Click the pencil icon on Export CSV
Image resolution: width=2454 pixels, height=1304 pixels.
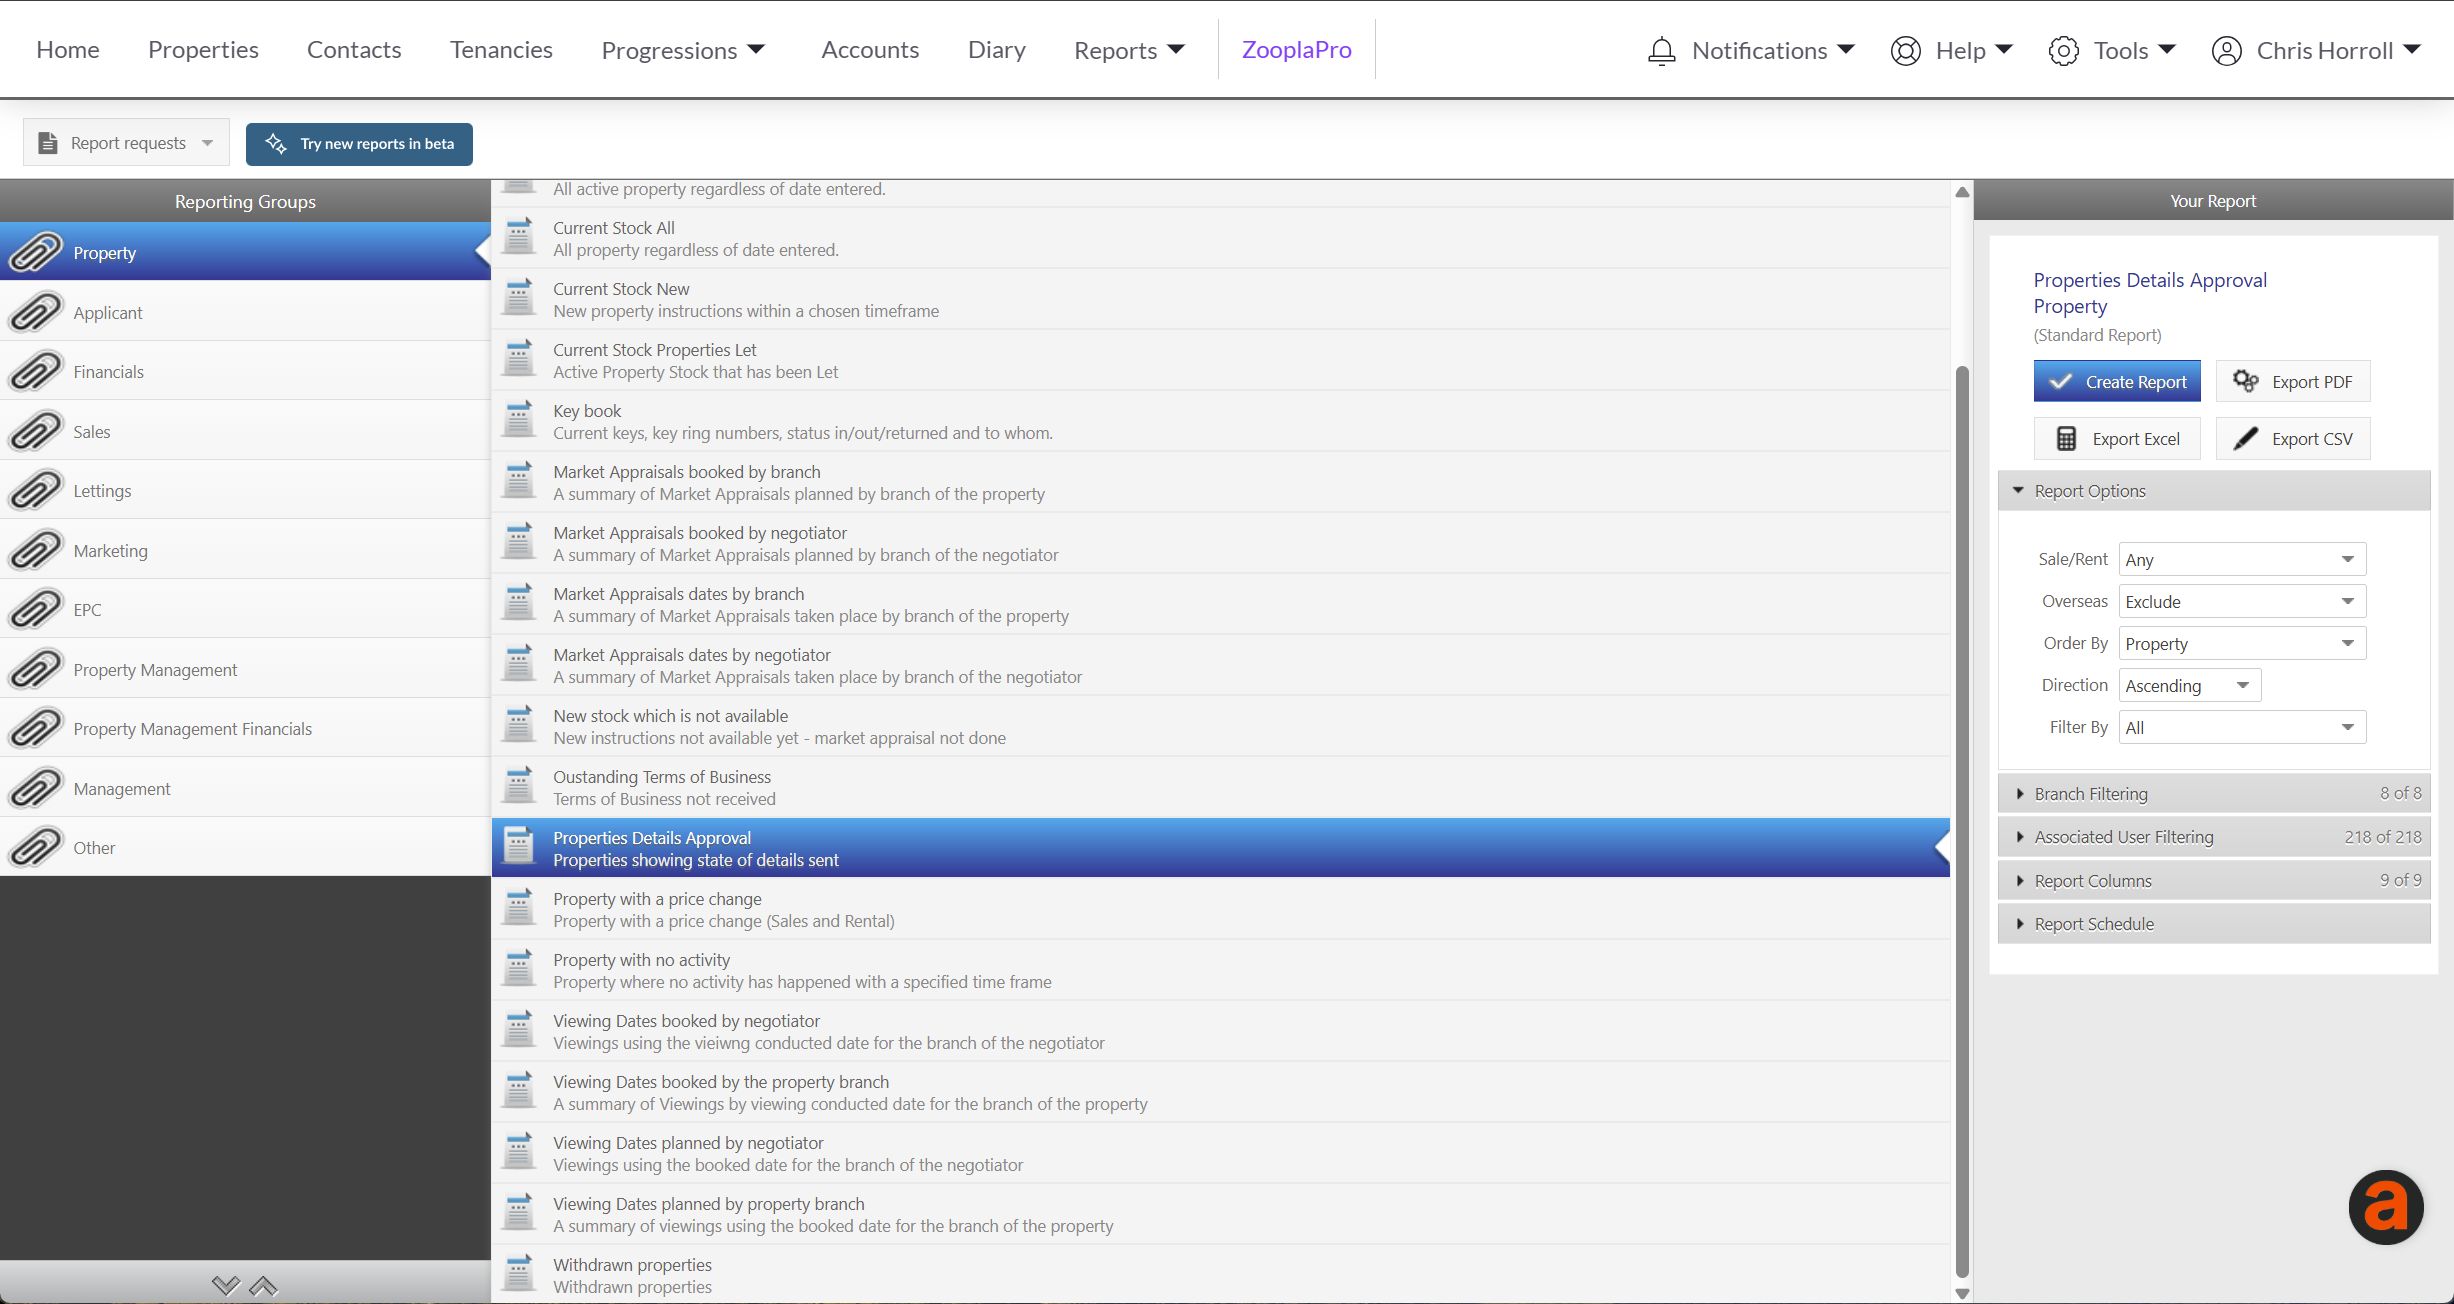(x=2245, y=438)
